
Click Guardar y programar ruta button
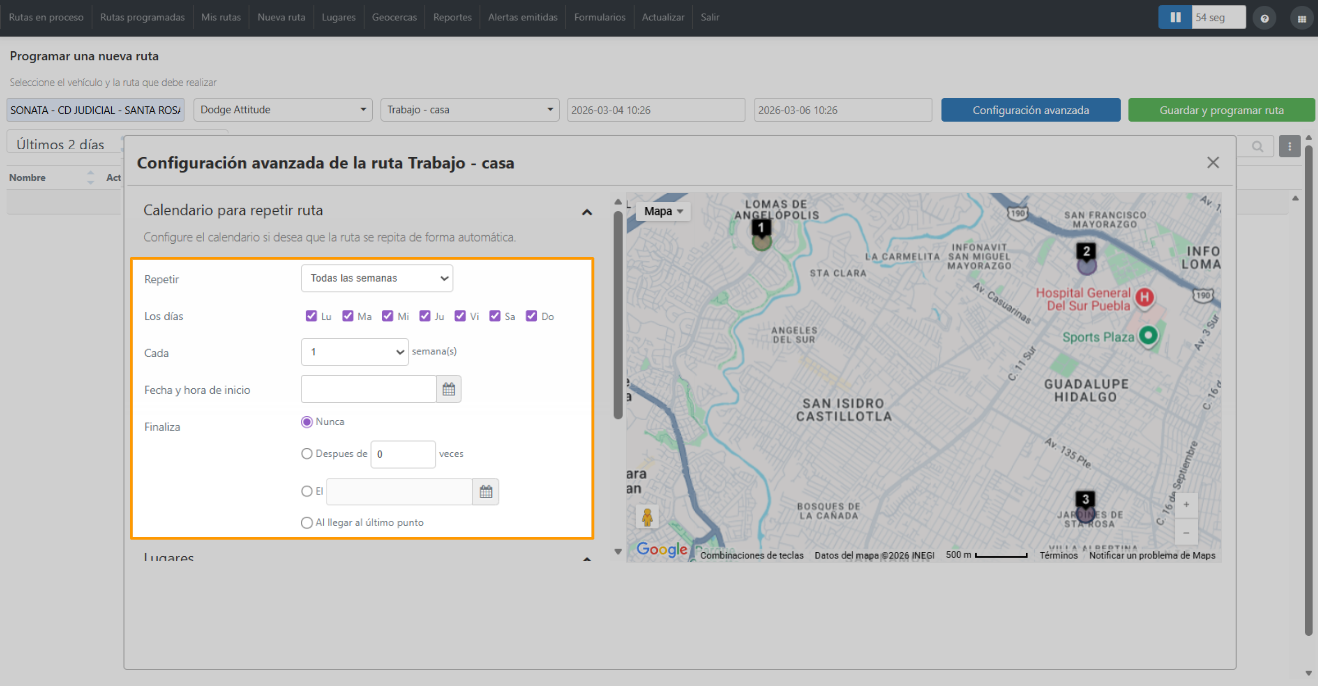click(x=1222, y=110)
